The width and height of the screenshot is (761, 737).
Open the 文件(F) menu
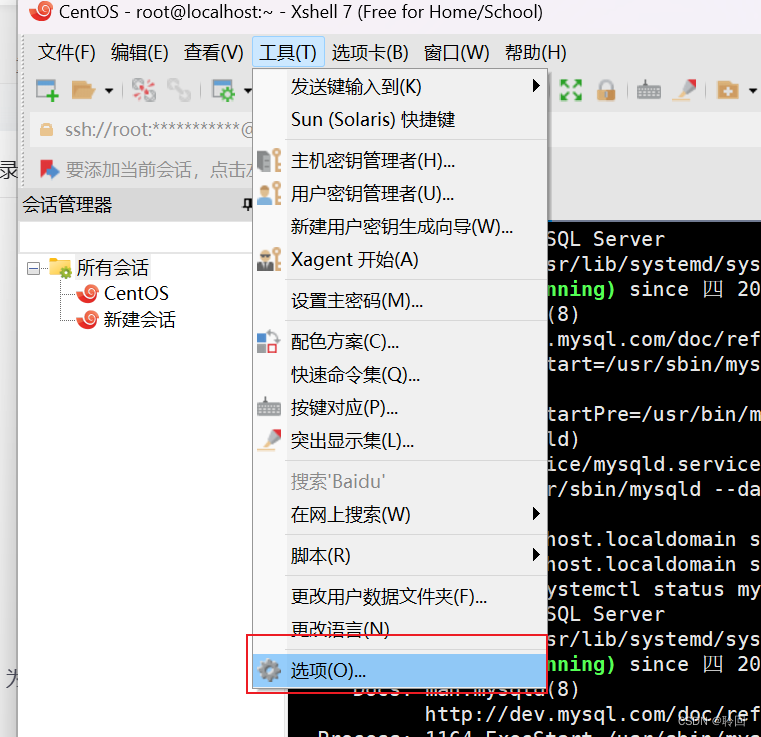[x=66, y=52]
